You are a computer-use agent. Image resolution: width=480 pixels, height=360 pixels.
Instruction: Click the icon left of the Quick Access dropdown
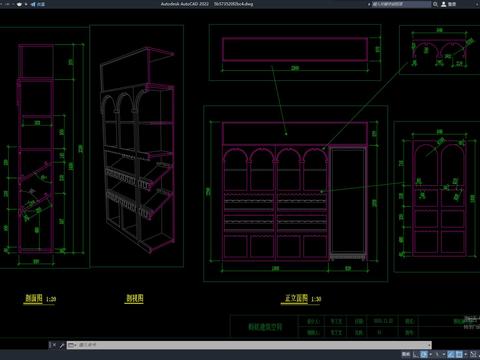click(x=19, y=4)
